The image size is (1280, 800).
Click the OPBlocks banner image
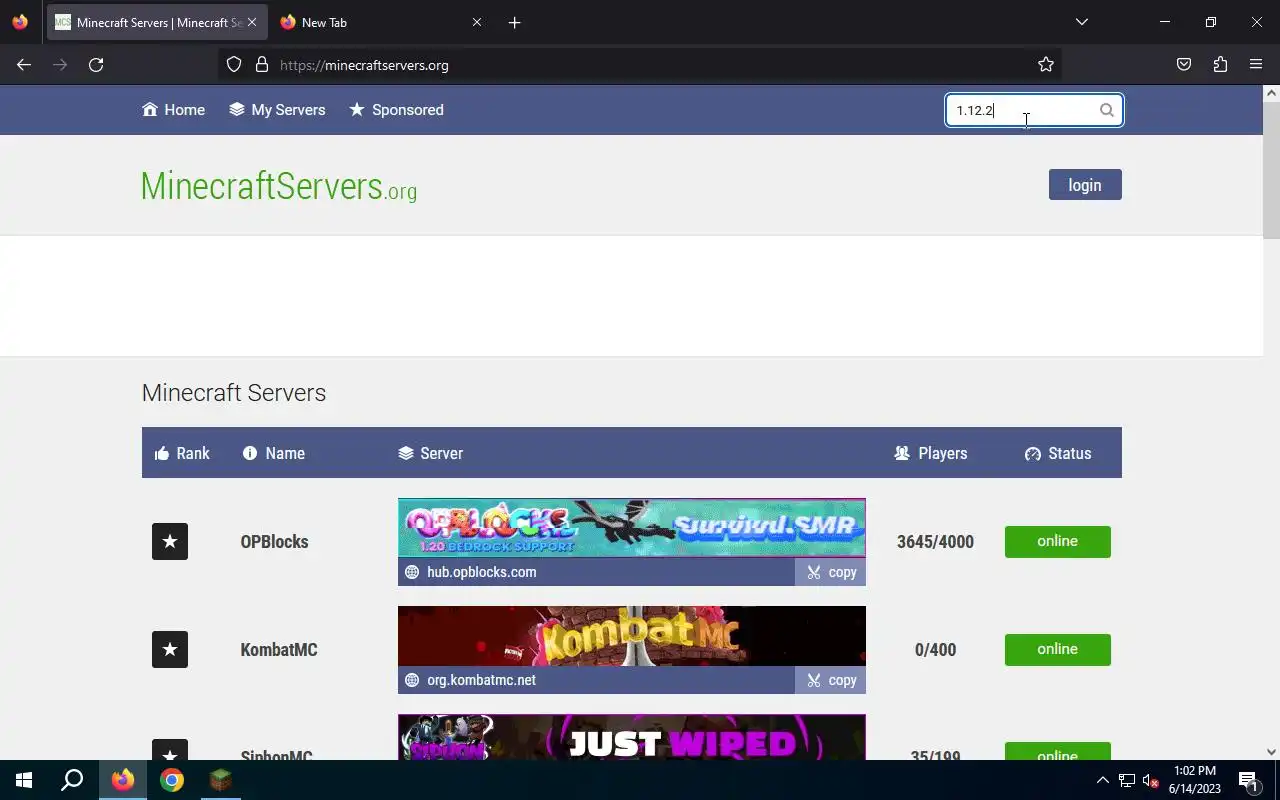coord(632,528)
